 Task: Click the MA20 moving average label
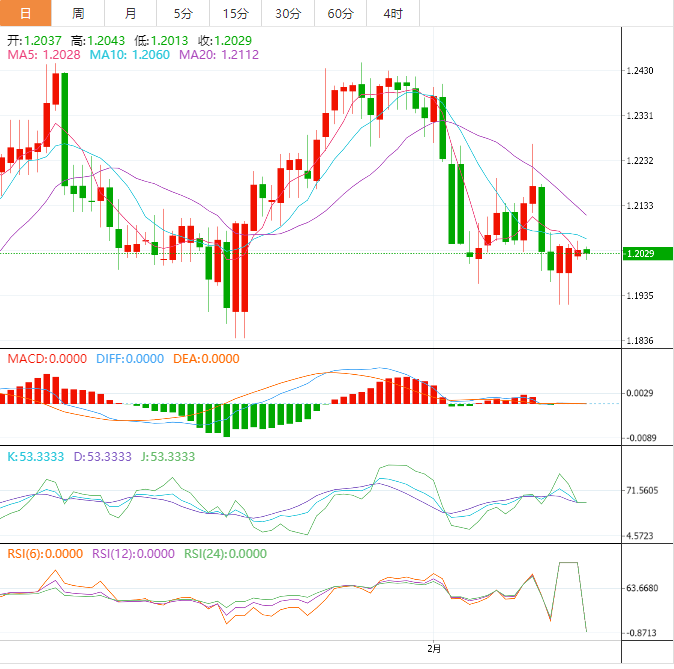click(x=218, y=55)
